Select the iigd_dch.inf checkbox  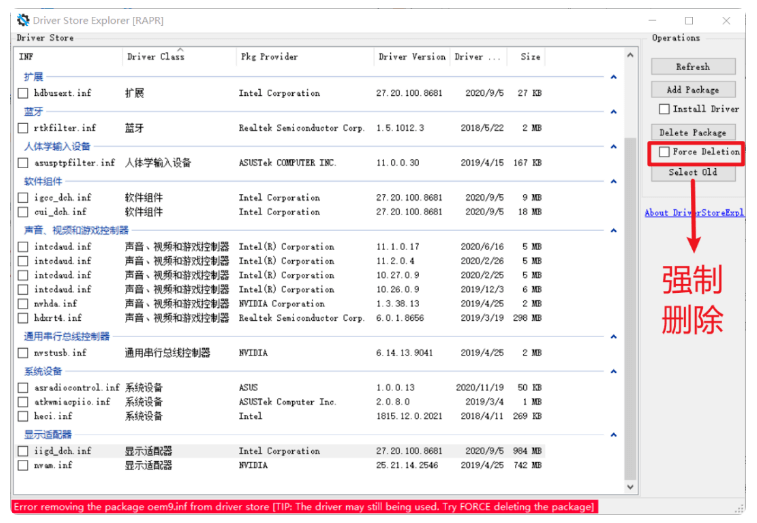point(23,451)
